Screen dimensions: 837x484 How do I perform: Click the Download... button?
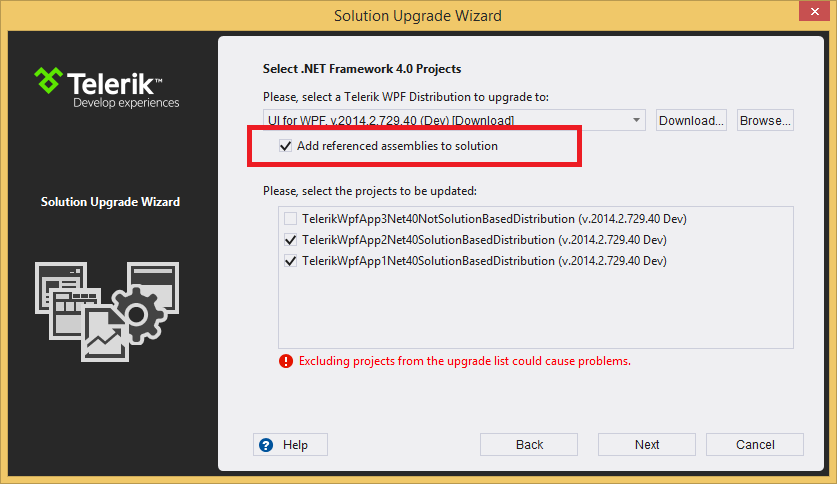pyautogui.click(x=691, y=121)
